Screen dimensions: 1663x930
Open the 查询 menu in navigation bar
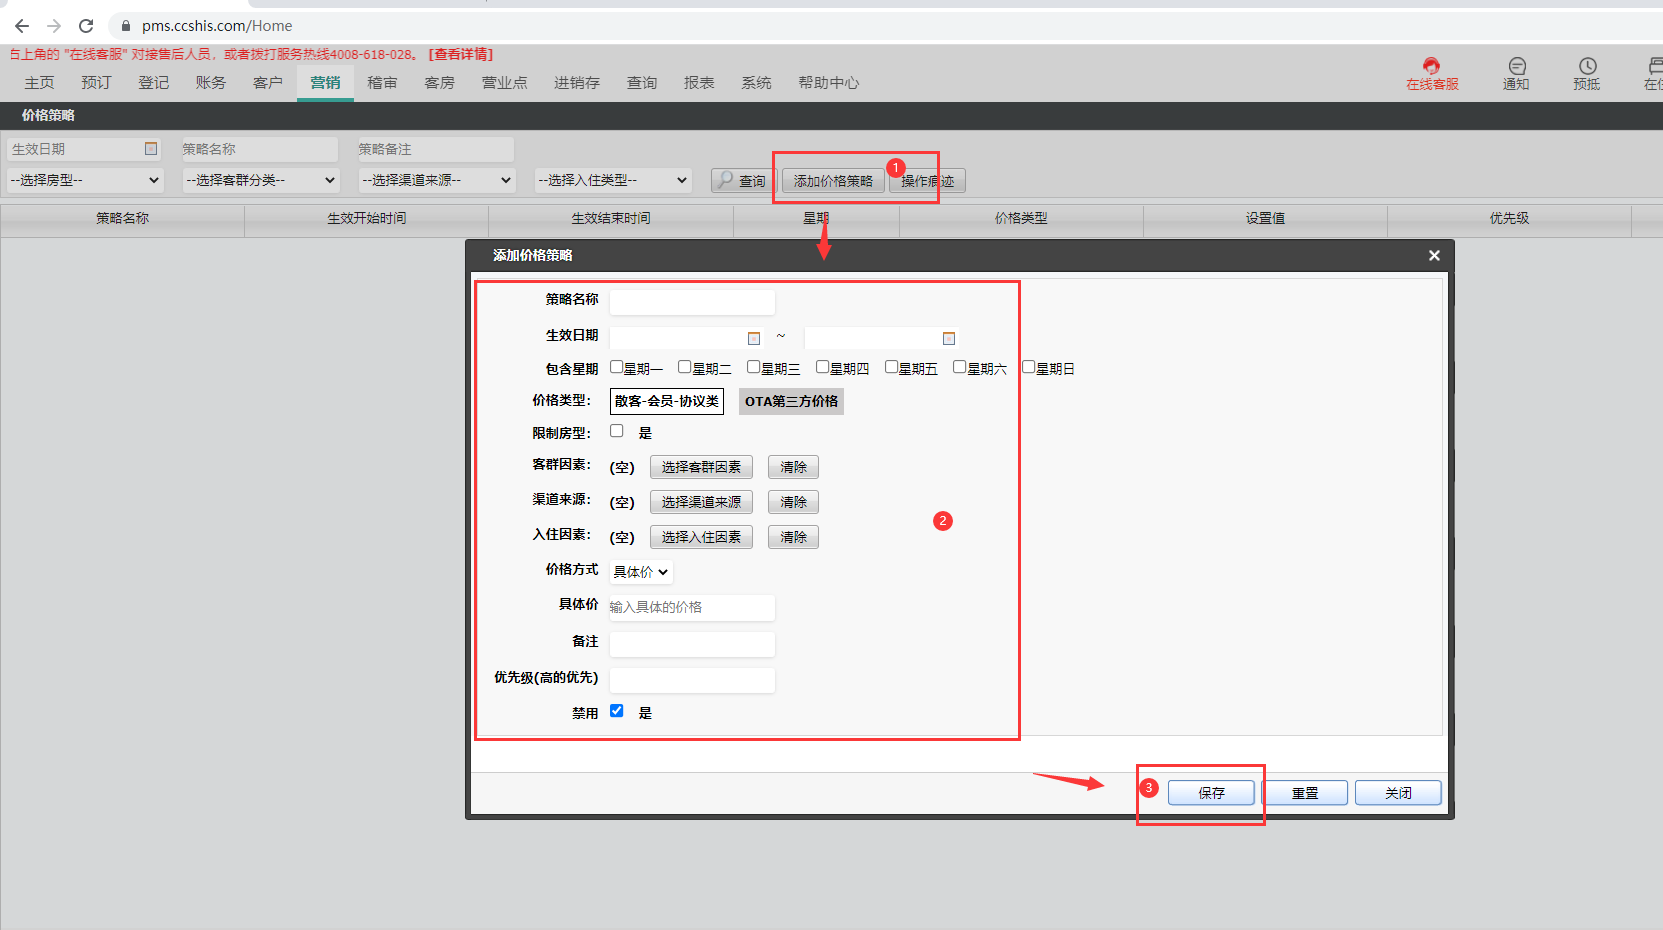tap(642, 83)
